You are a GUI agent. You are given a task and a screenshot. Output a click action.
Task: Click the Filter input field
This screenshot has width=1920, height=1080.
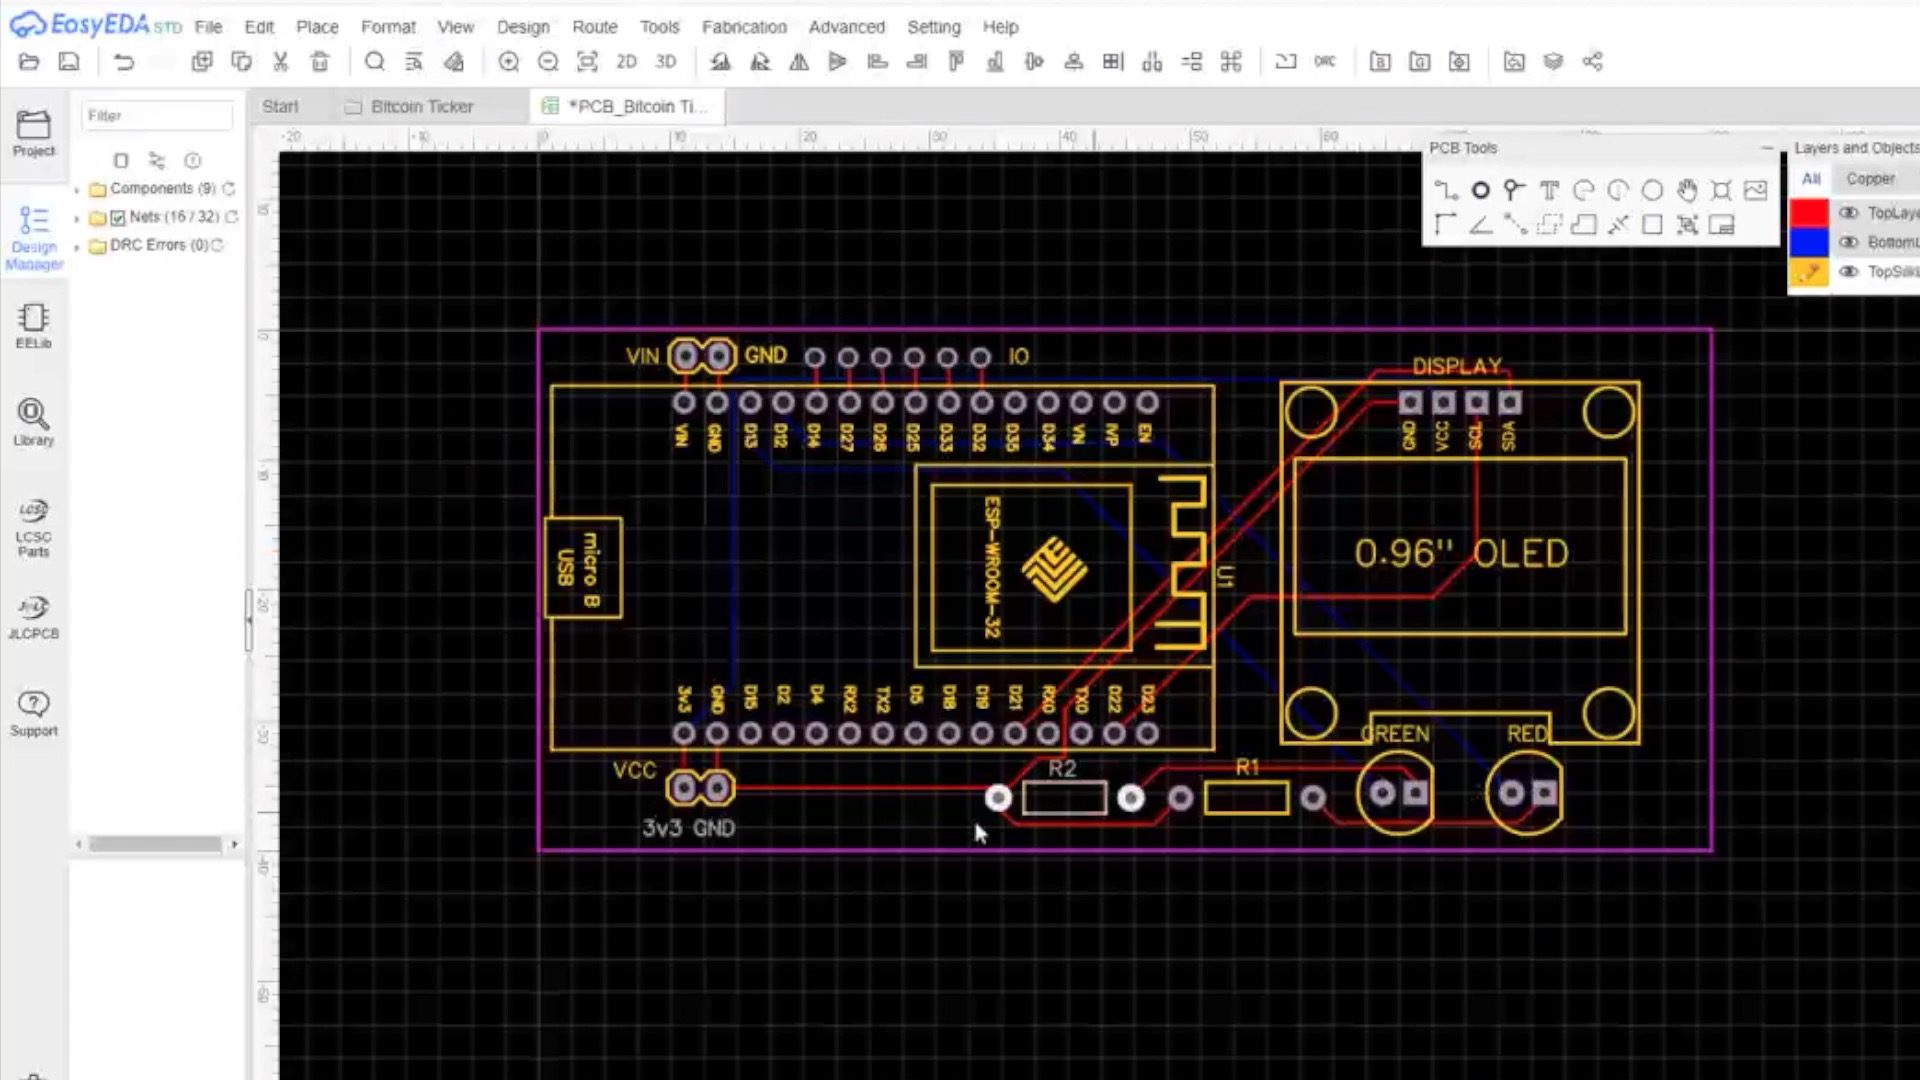point(157,116)
